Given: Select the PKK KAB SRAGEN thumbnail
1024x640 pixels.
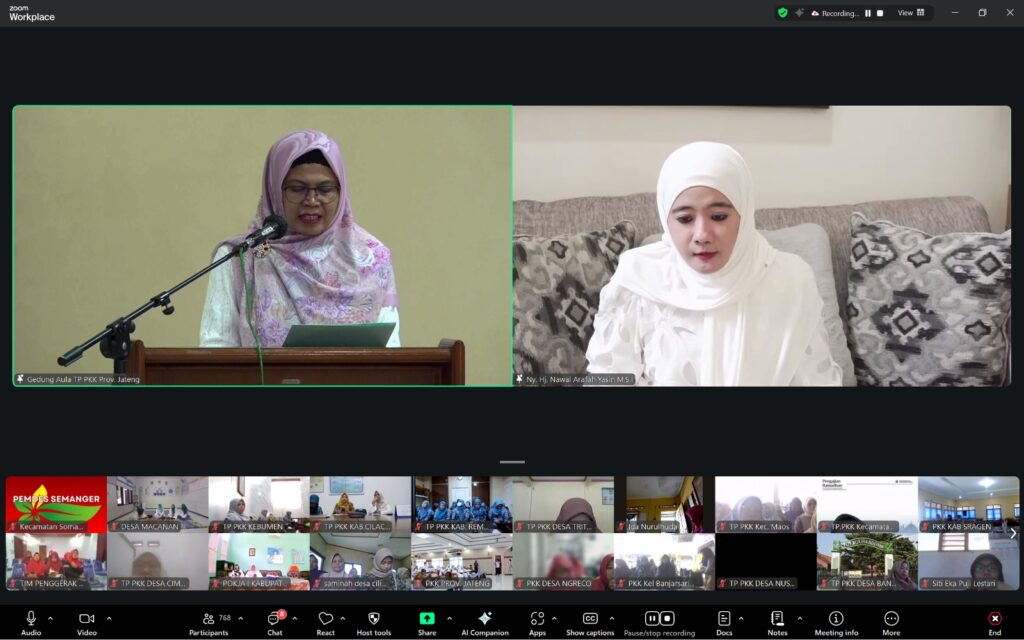Looking at the screenshot, I should point(968,504).
